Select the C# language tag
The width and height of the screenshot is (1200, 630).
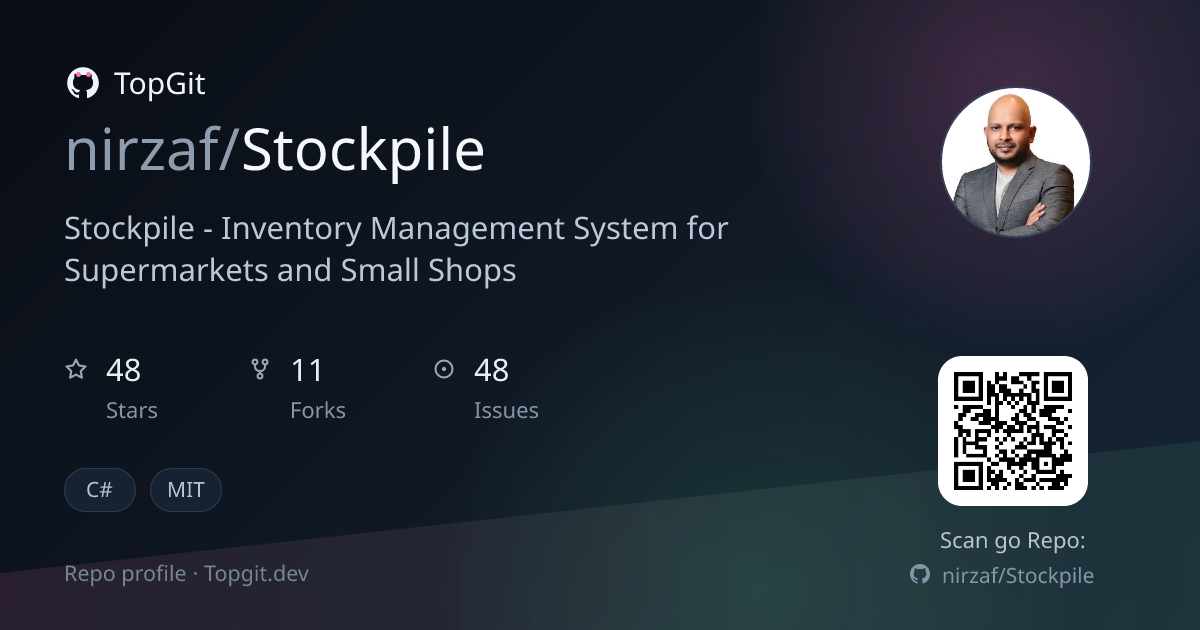pos(100,490)
